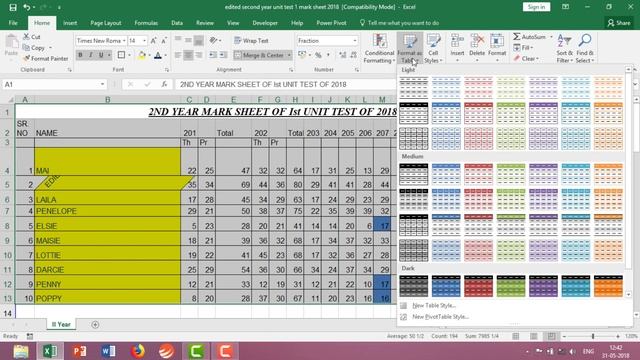The height and width of the screenshot is (360, 640).
Task: Choose New Table Style option
Action: pos(433,305)
